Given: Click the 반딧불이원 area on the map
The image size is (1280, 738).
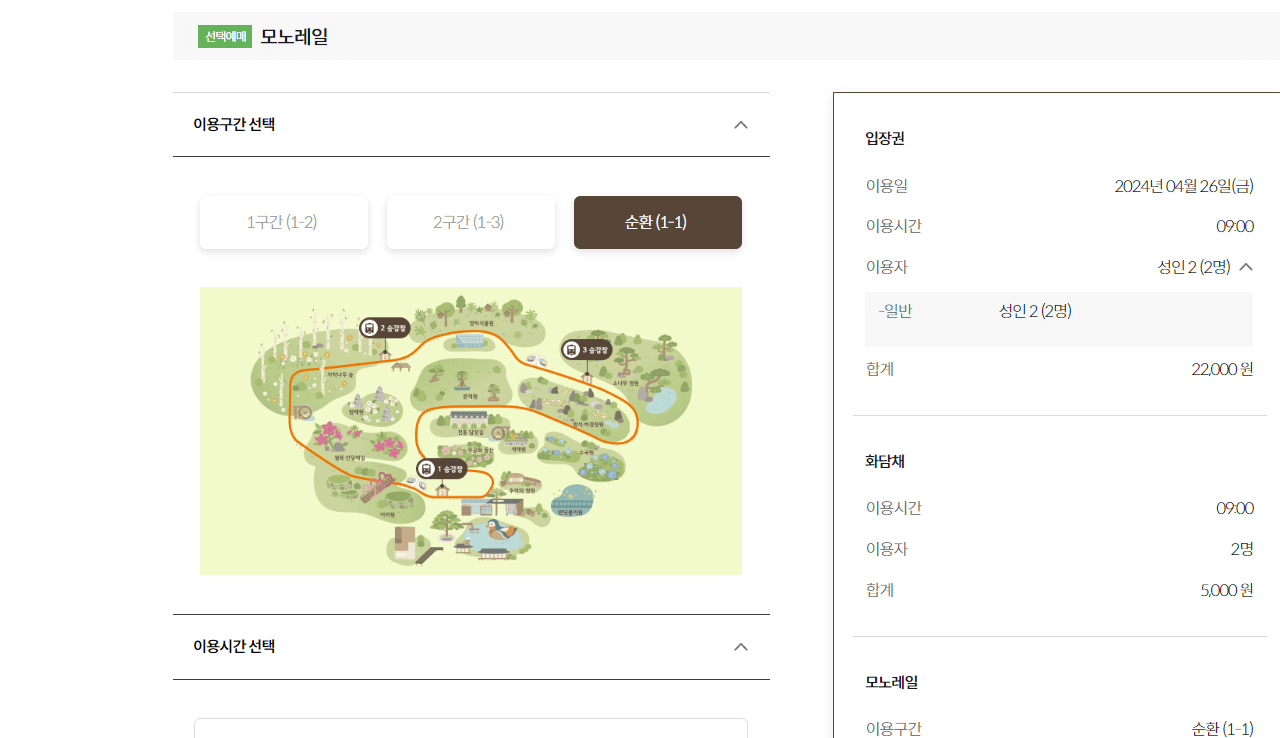Looking at the screenshot, I should 572,500.
